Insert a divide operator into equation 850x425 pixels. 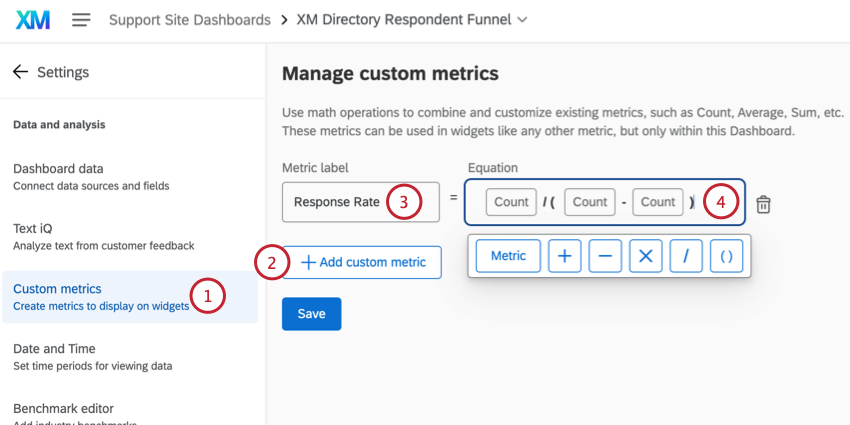coord(686,256)
